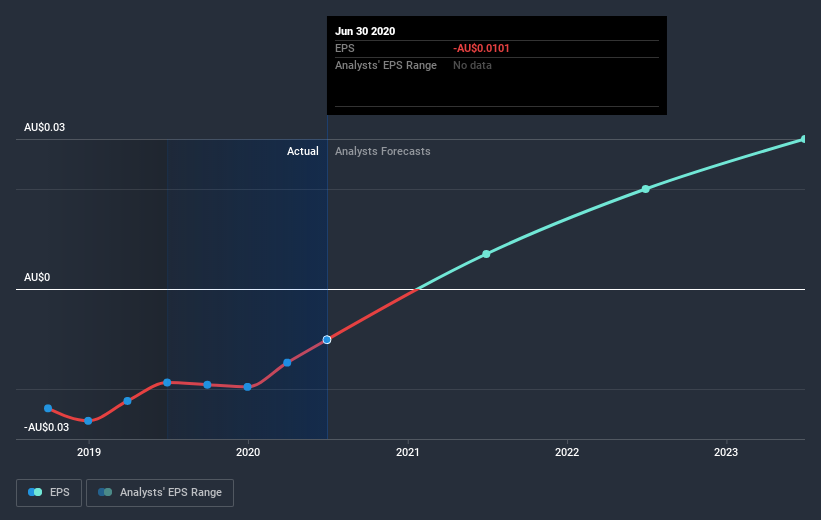Screen dimensions: 821x520
Task: Click the early 2019 rising EPS data point
Action: coord(127,401)
